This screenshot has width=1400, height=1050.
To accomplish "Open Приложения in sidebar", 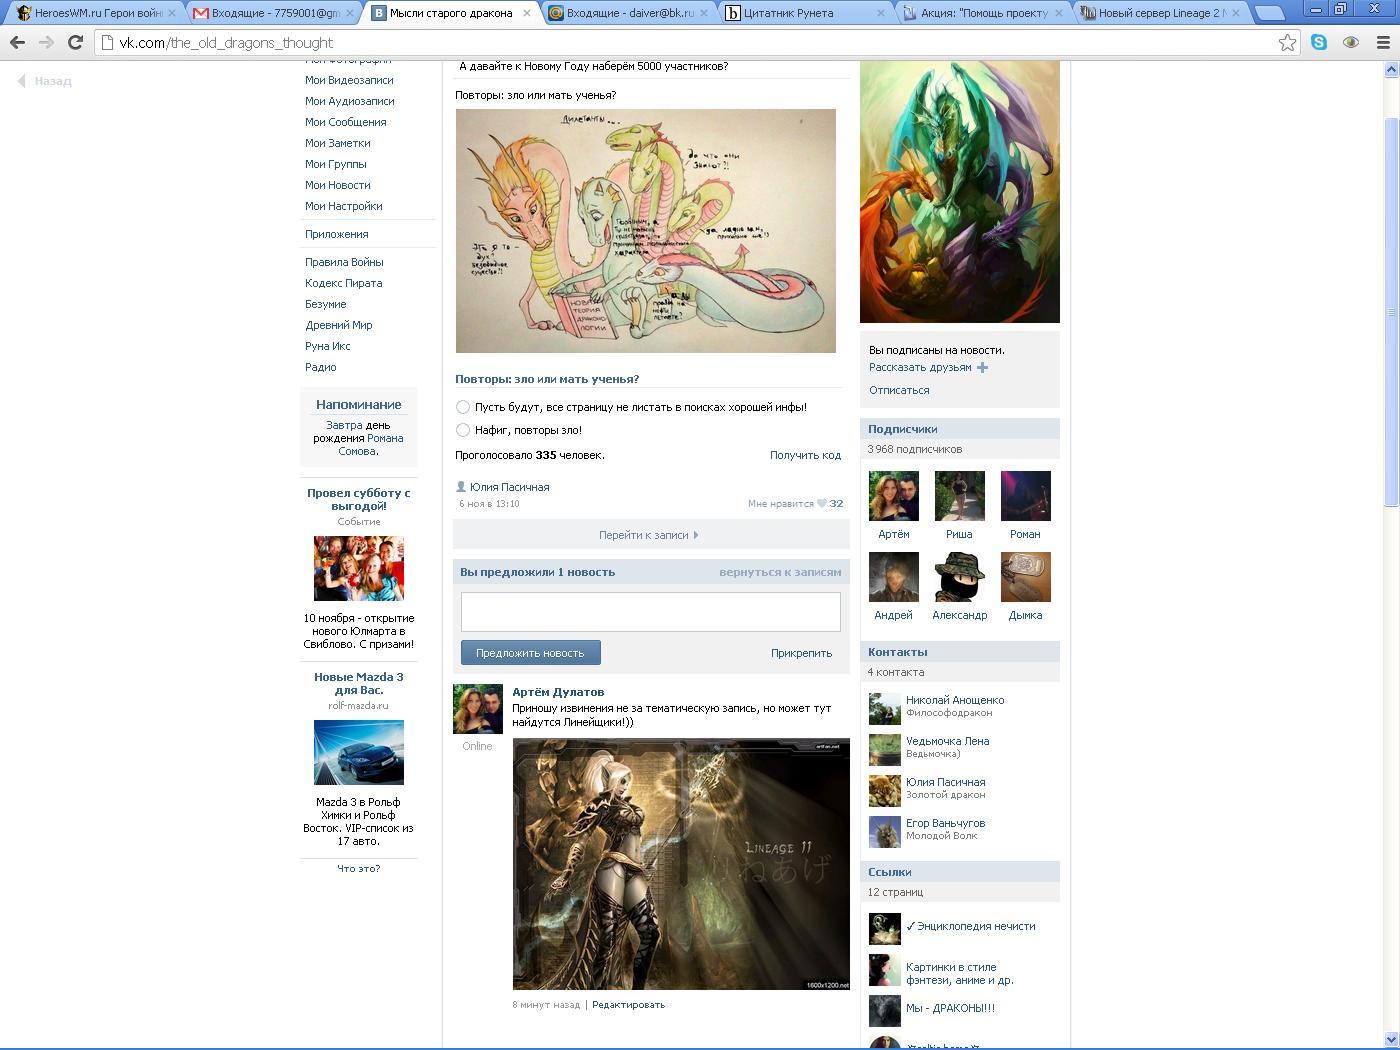I will tap(336, 234).
